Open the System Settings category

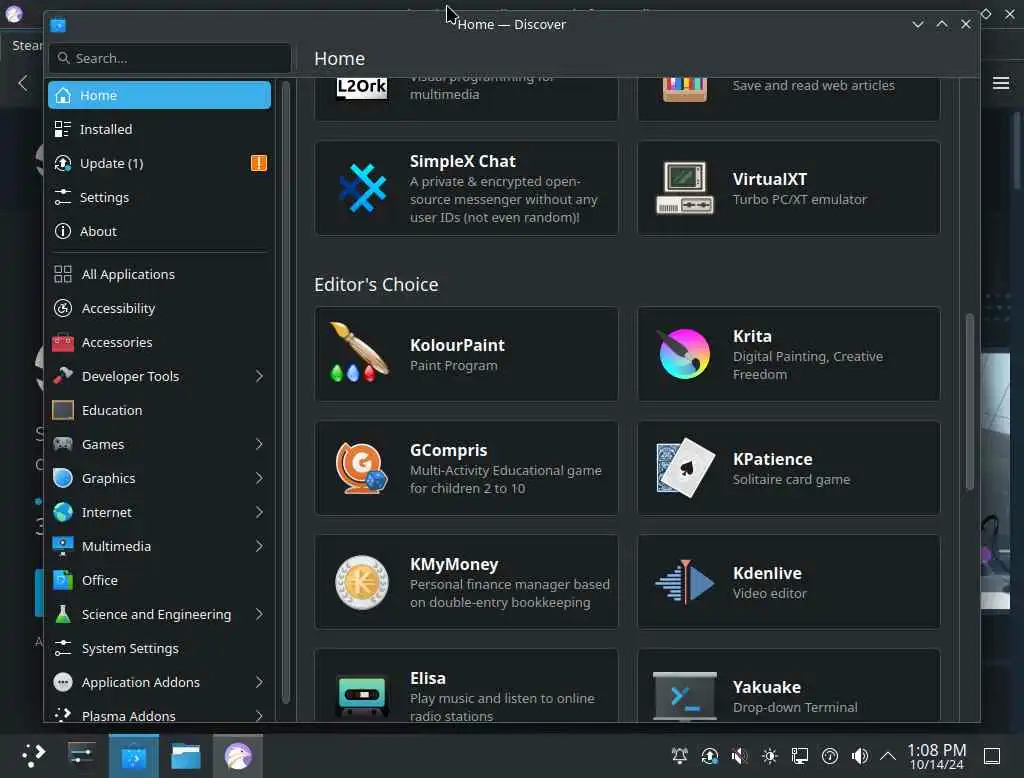[159, 648]
